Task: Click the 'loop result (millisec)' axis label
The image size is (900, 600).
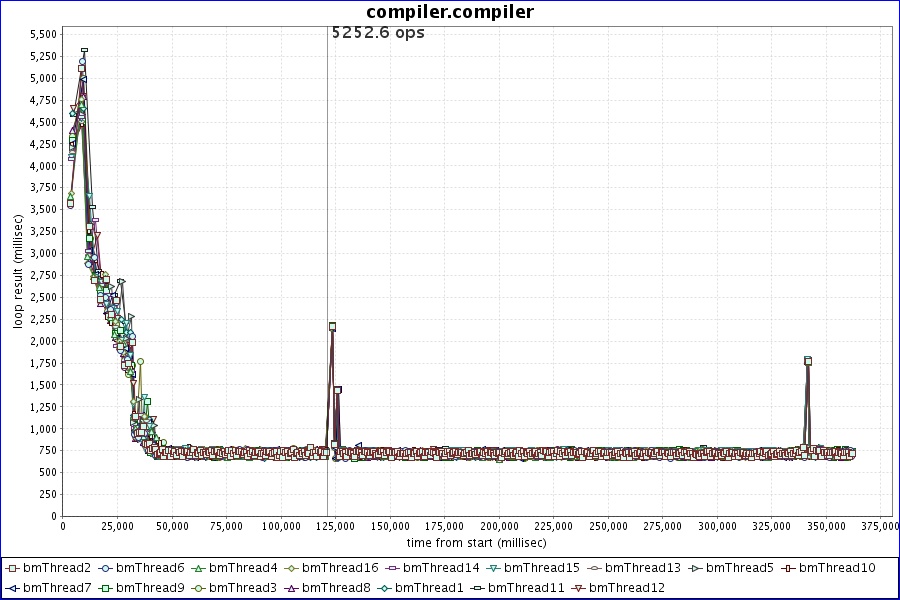Action: (18, 272)
